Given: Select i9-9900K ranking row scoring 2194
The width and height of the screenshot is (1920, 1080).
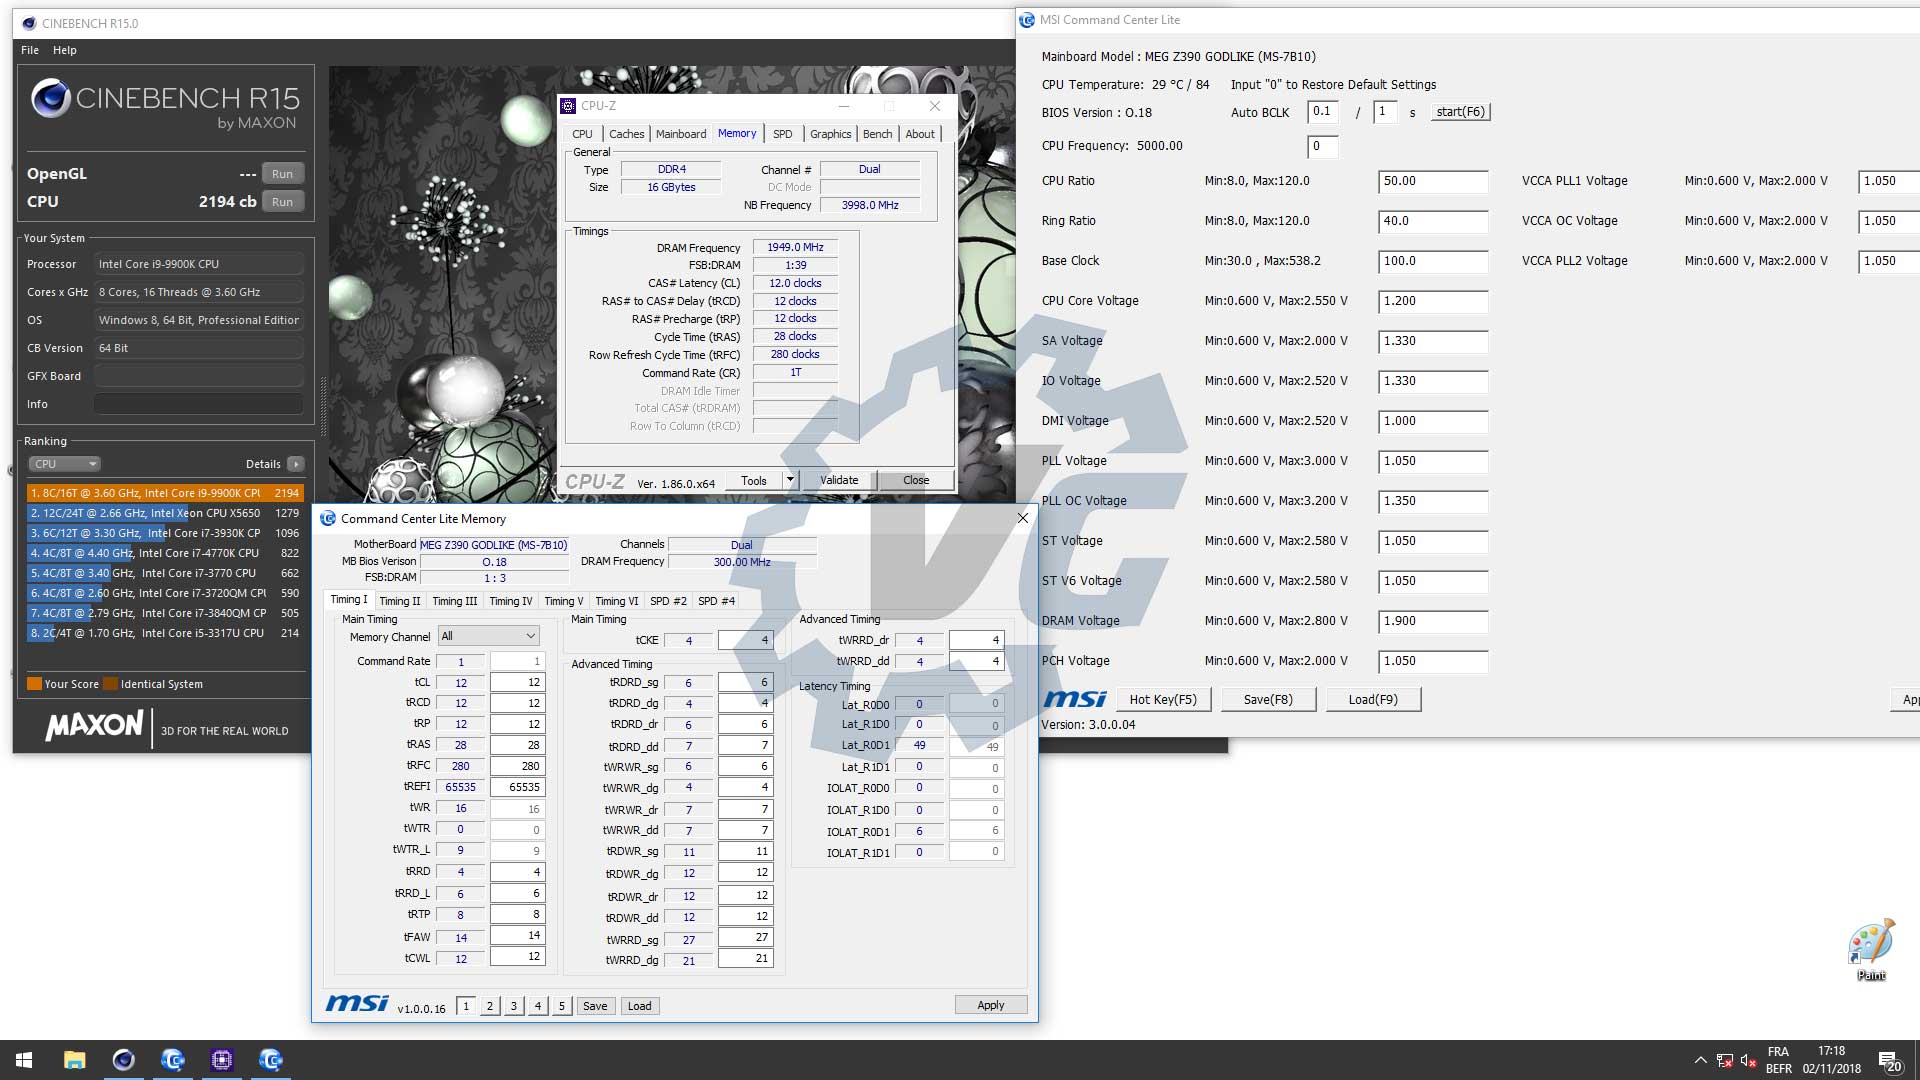Looking at the screenshot, I should tap(165, 493).
